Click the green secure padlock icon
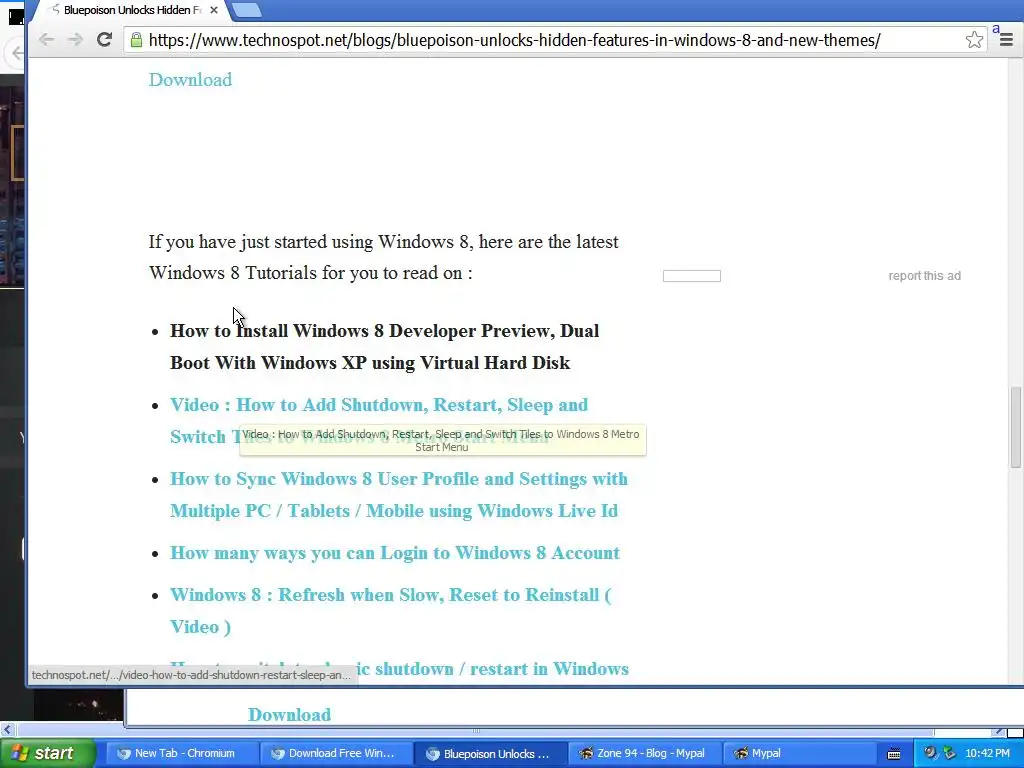This screenshot has height=768, width=1024. tap(136, 40)
